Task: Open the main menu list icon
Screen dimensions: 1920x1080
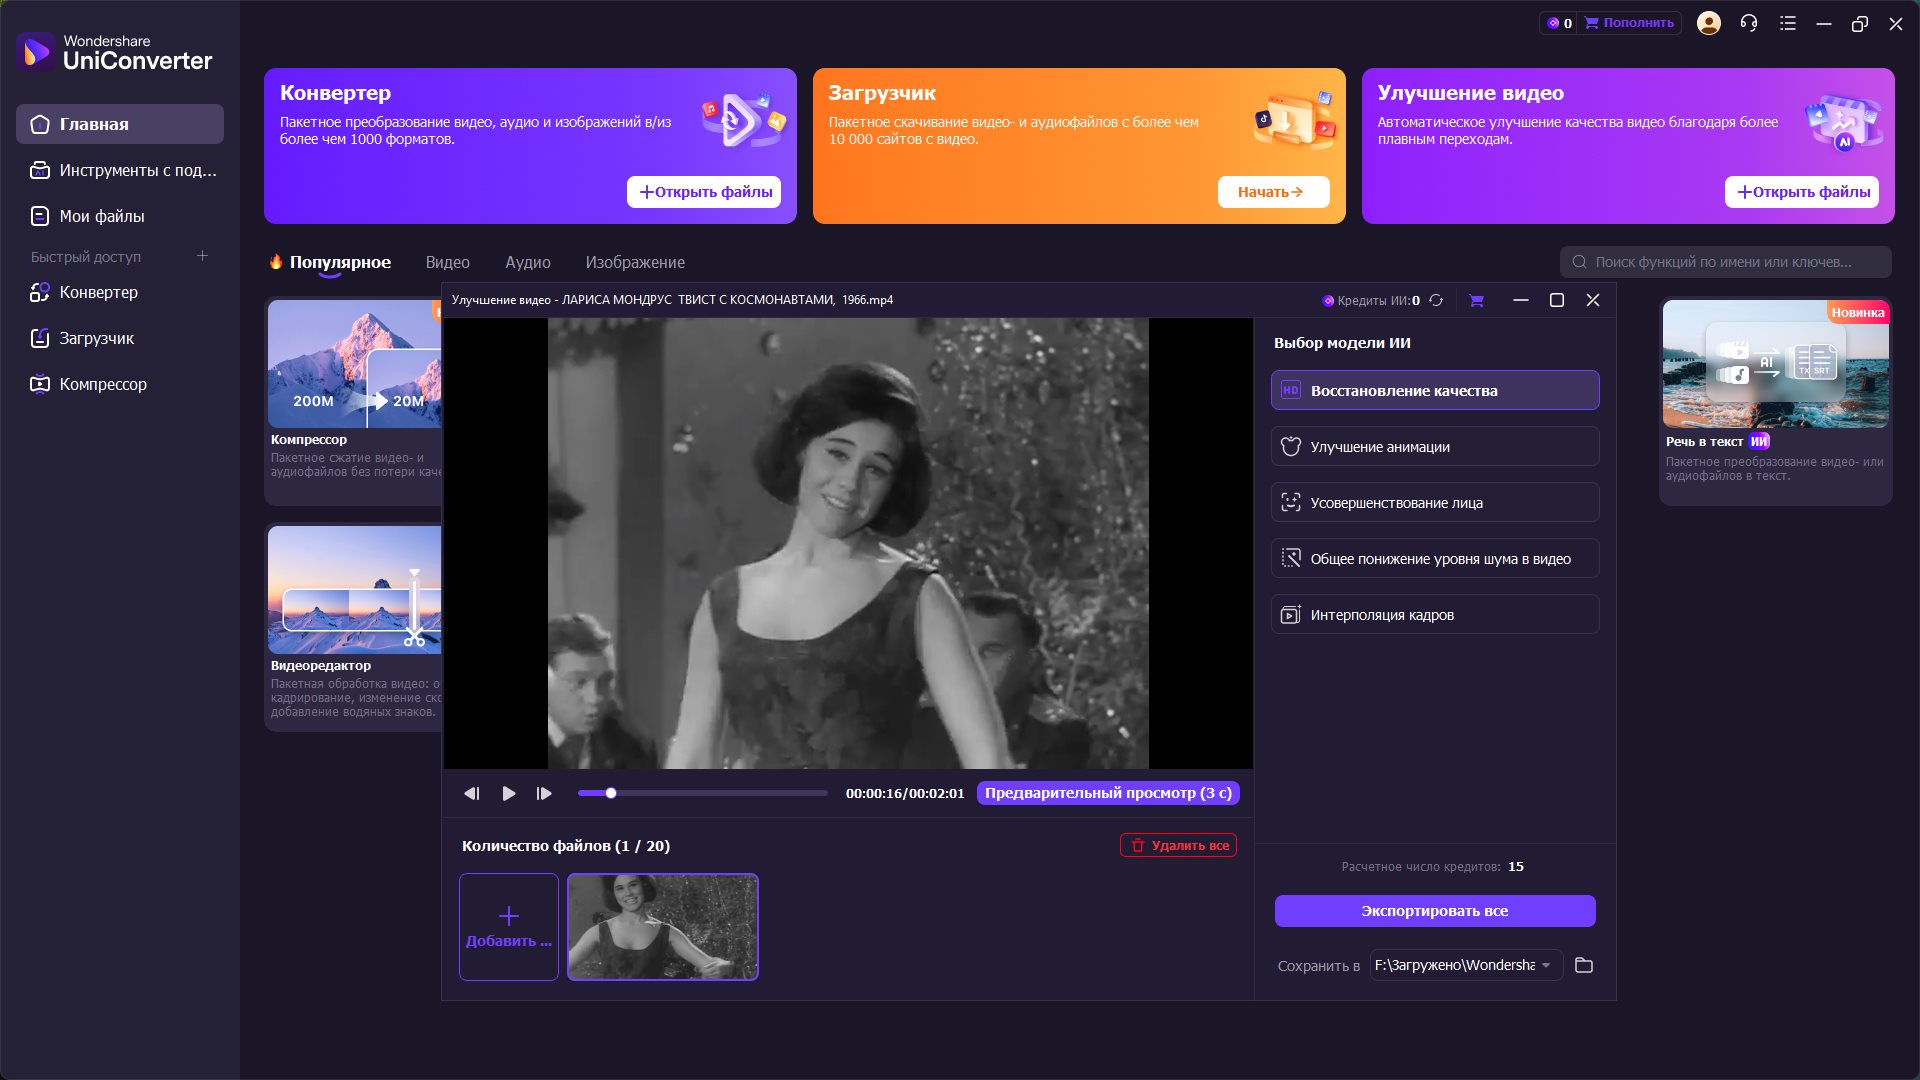Action: 1788,23
